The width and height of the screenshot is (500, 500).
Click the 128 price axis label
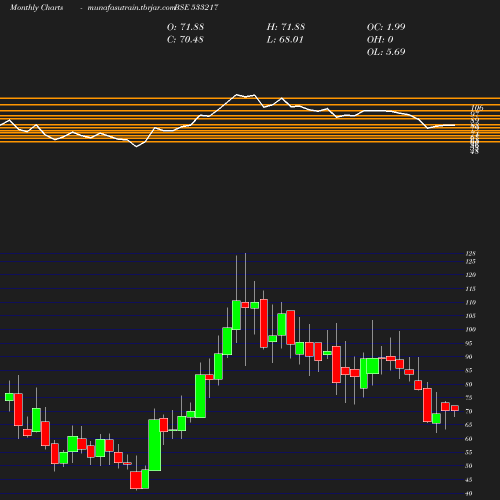click(x=470, y=254)
